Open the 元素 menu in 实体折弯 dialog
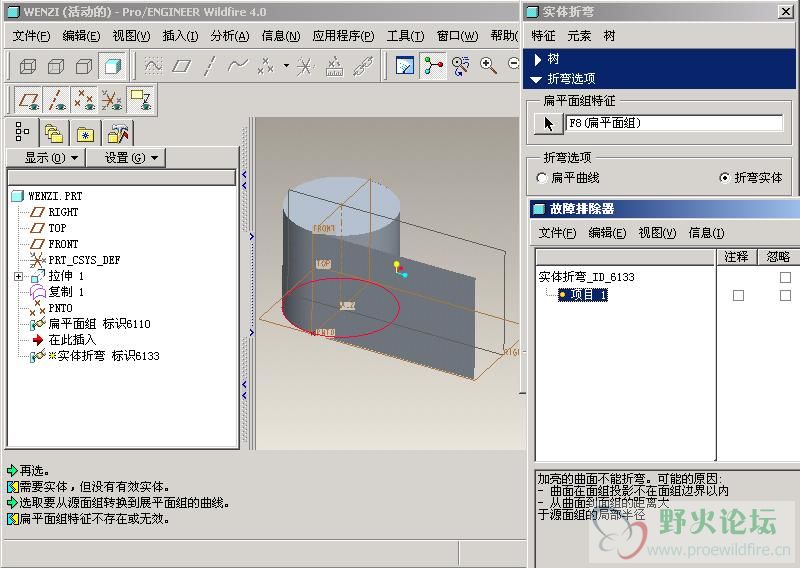800x568 pixels. (579, 36)
